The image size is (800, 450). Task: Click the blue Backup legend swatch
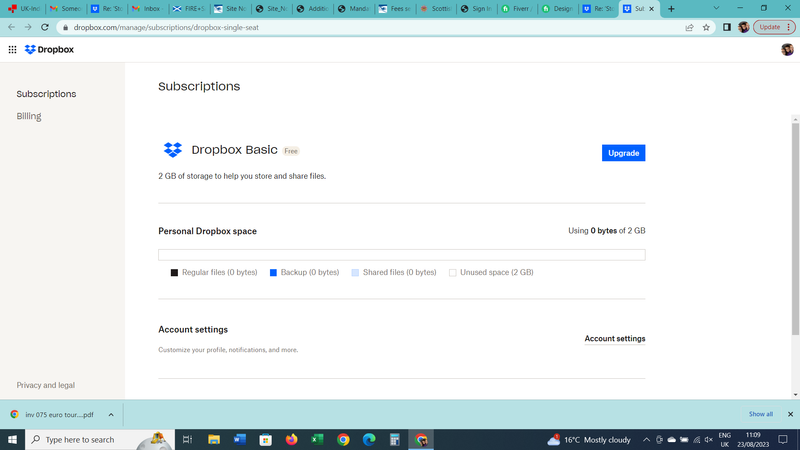point(273,273)
